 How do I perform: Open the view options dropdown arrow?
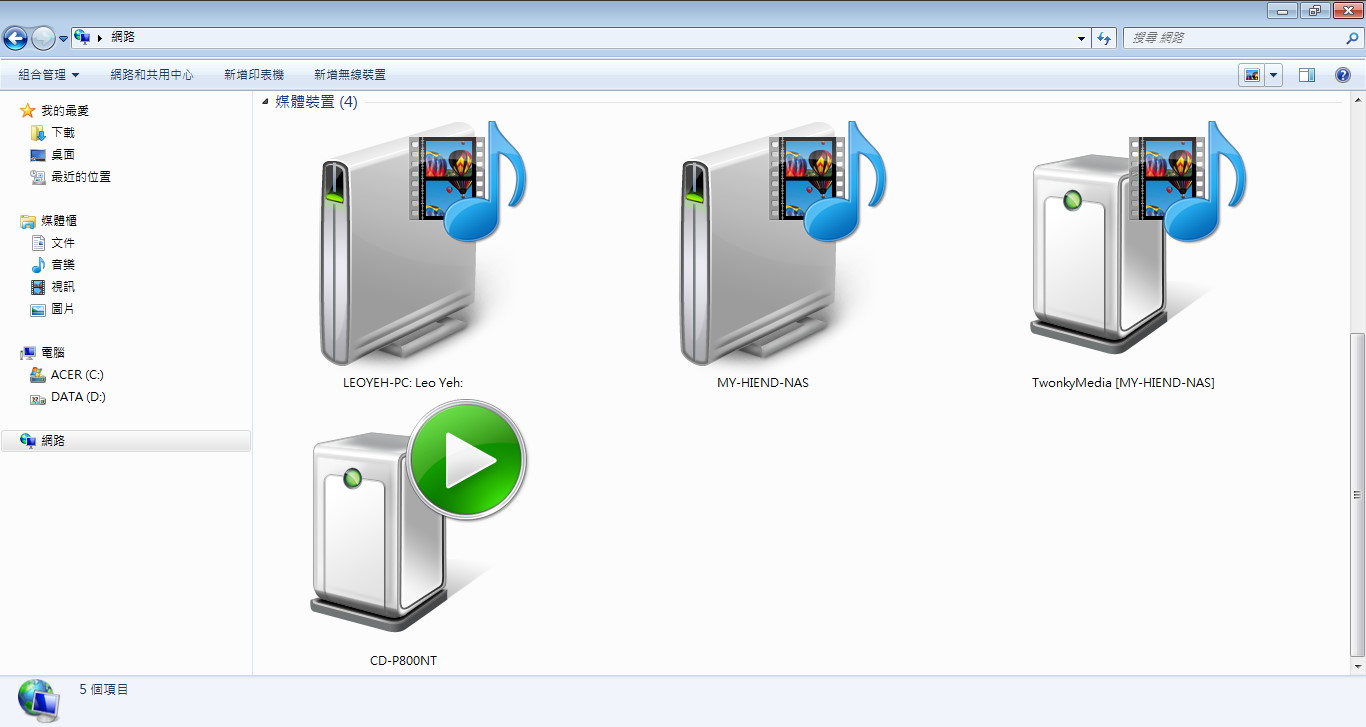1274,75
